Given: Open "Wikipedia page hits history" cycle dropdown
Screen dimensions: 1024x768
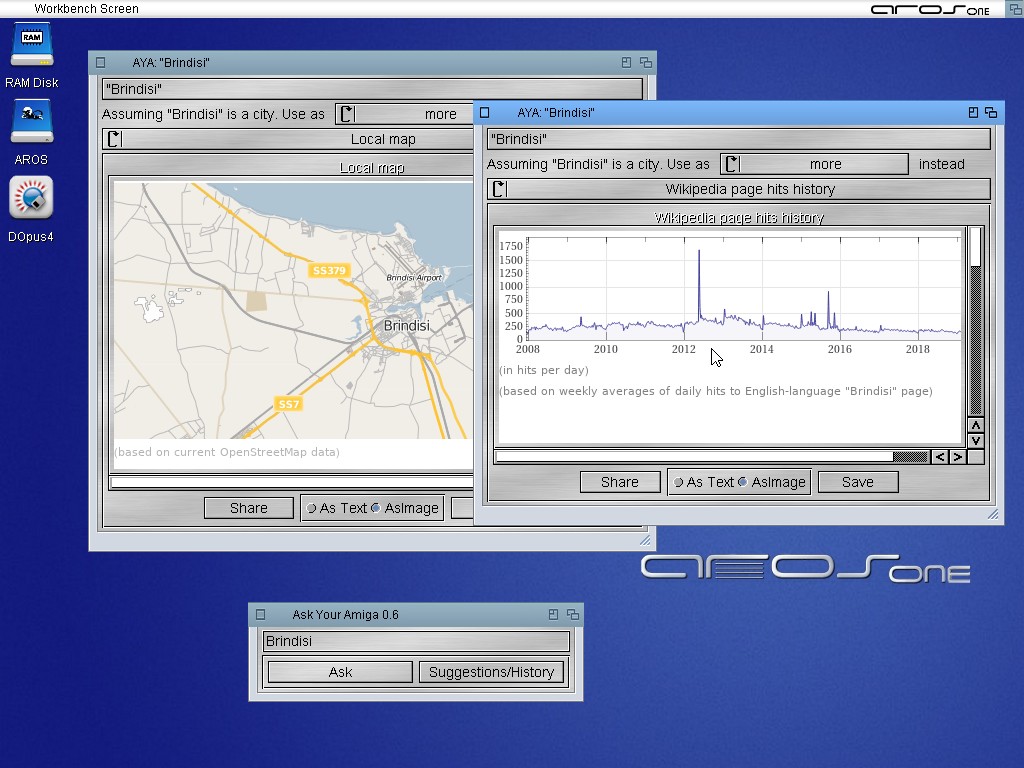Looking at the screenshot, I should pos(739,189).
